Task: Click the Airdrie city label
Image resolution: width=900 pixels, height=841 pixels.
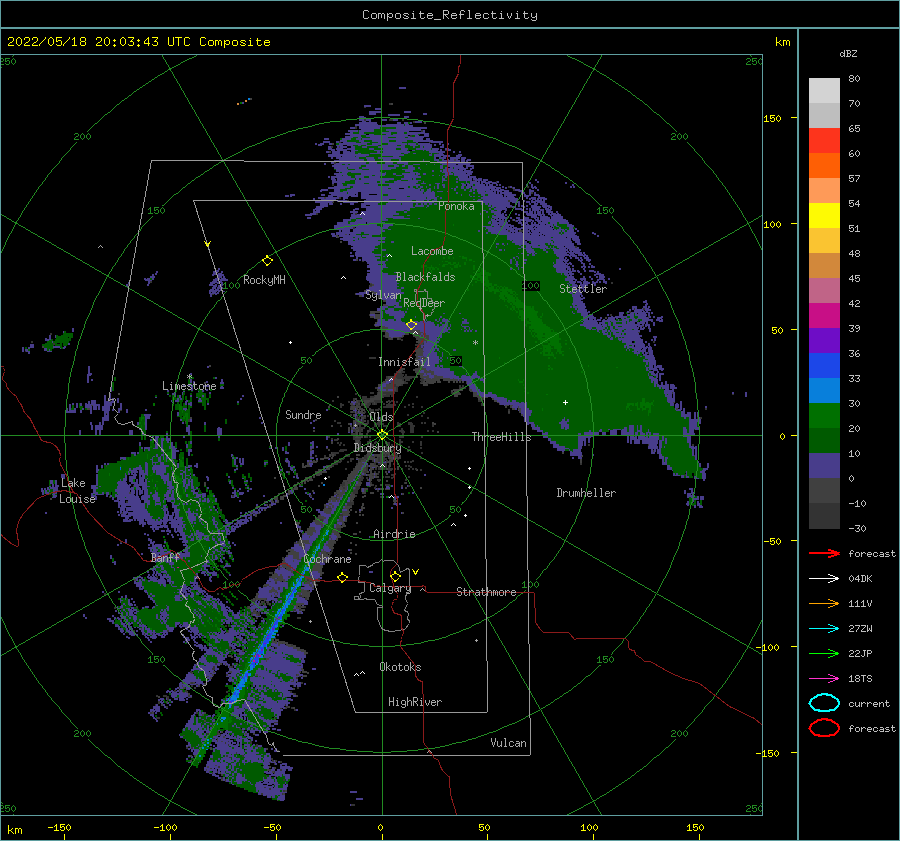Action: pos(394,534)
